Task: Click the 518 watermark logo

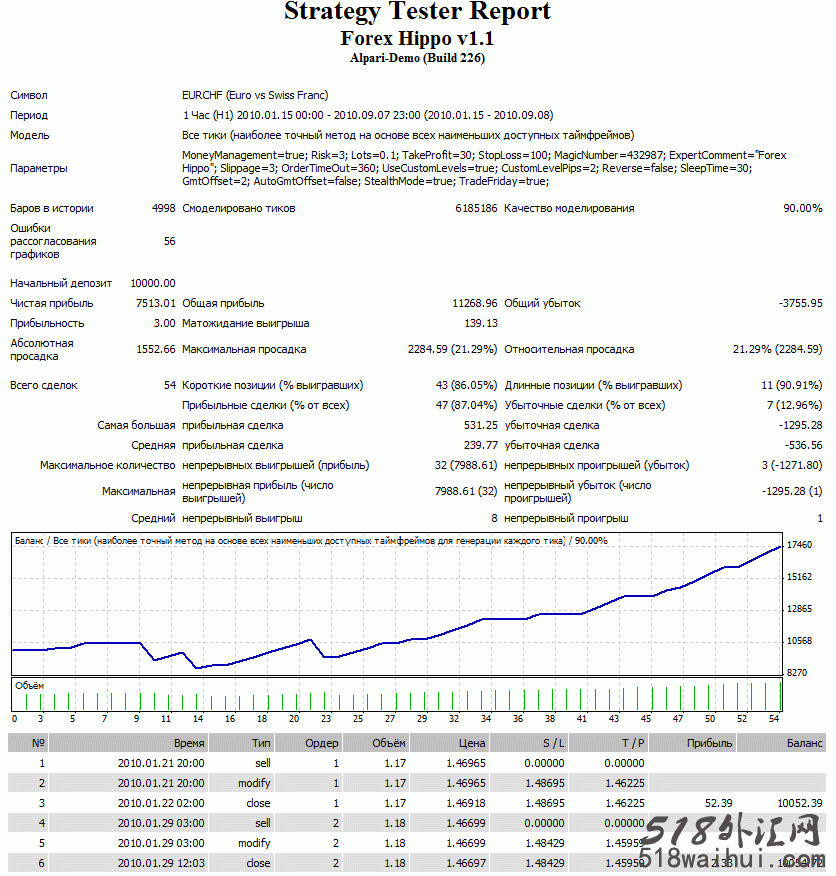Action: coord(731,829)
